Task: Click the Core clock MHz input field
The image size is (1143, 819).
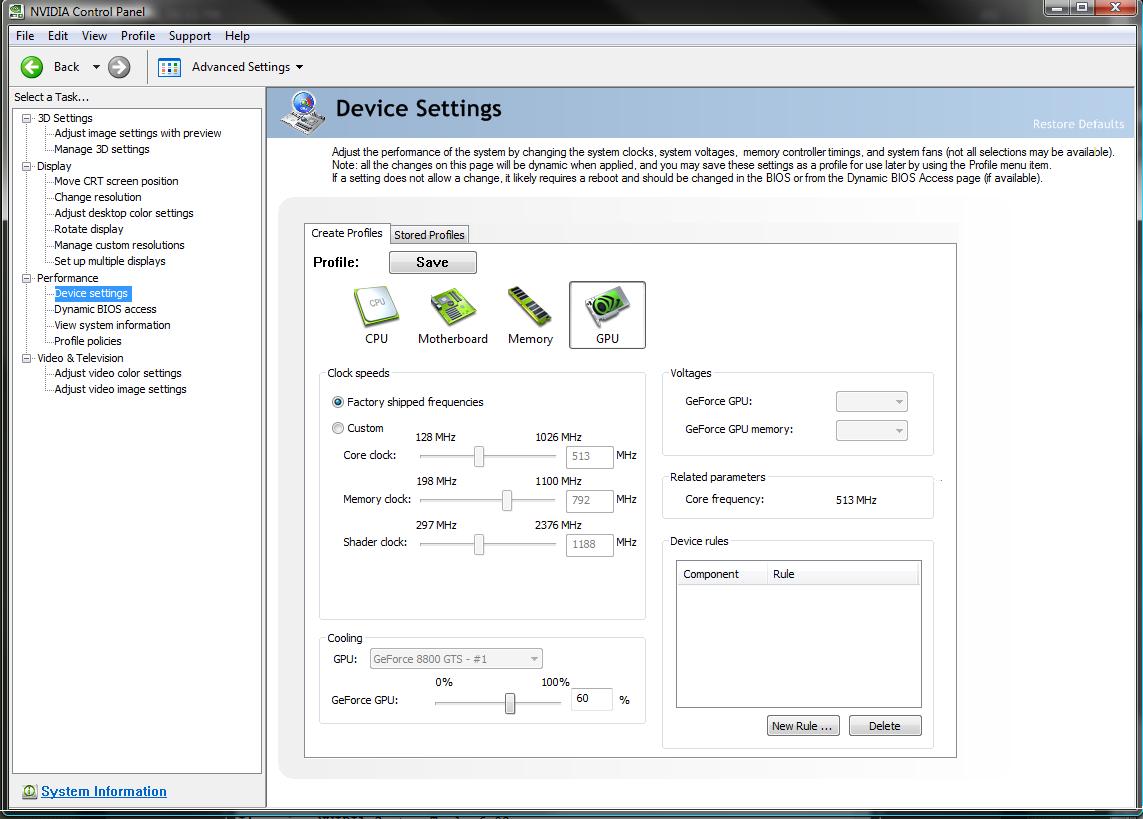Action: pos(589,457)
